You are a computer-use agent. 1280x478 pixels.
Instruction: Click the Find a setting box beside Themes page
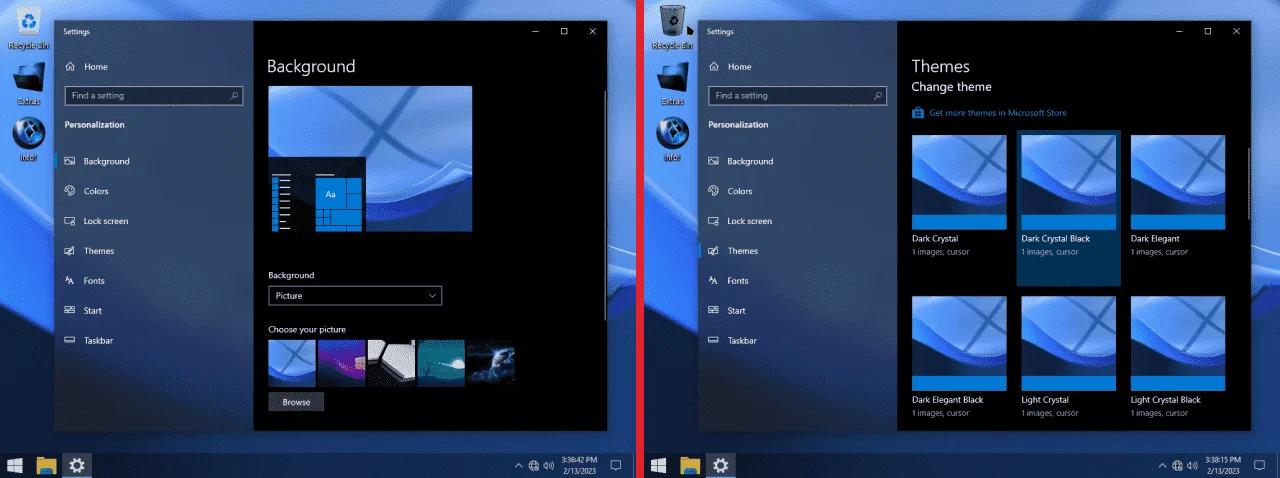point(798,96)
